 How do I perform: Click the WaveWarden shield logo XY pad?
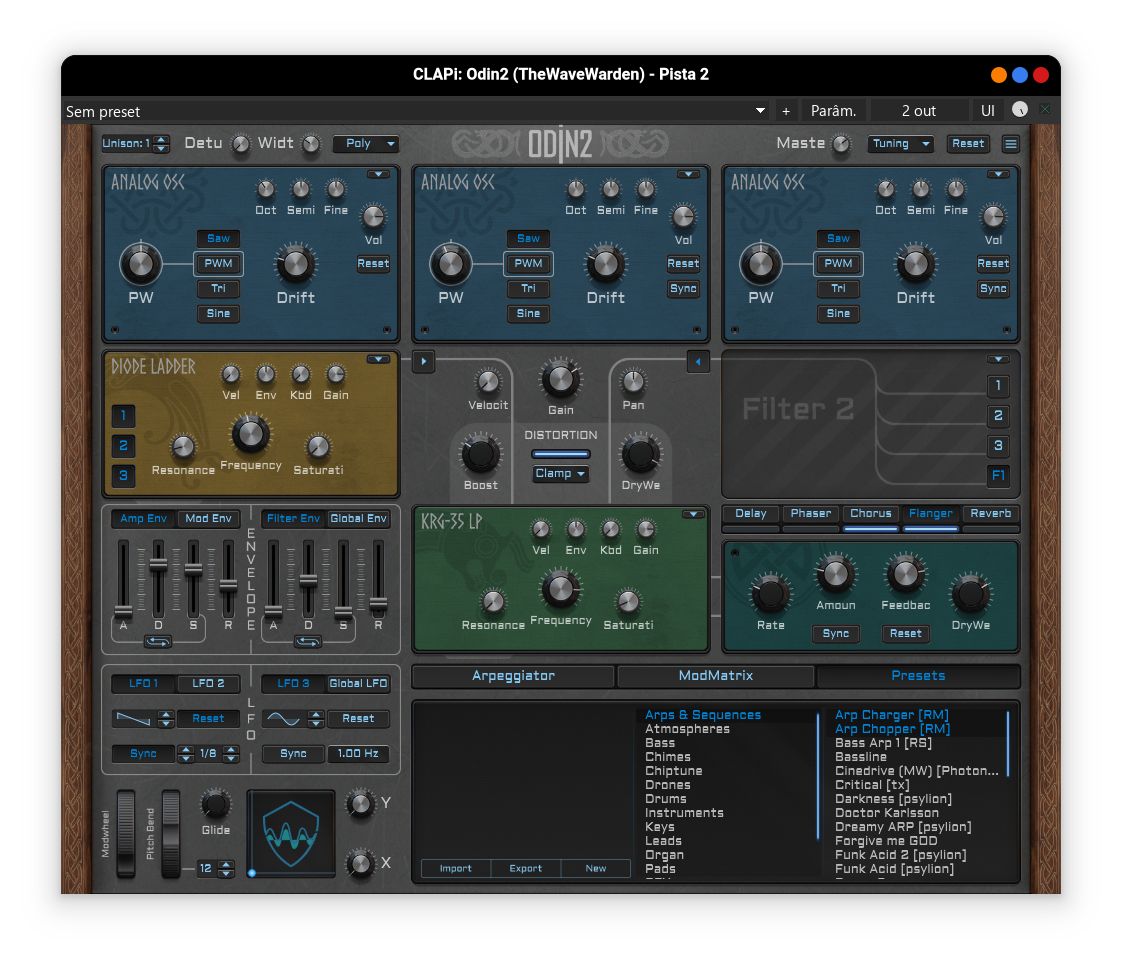(291, 832)
